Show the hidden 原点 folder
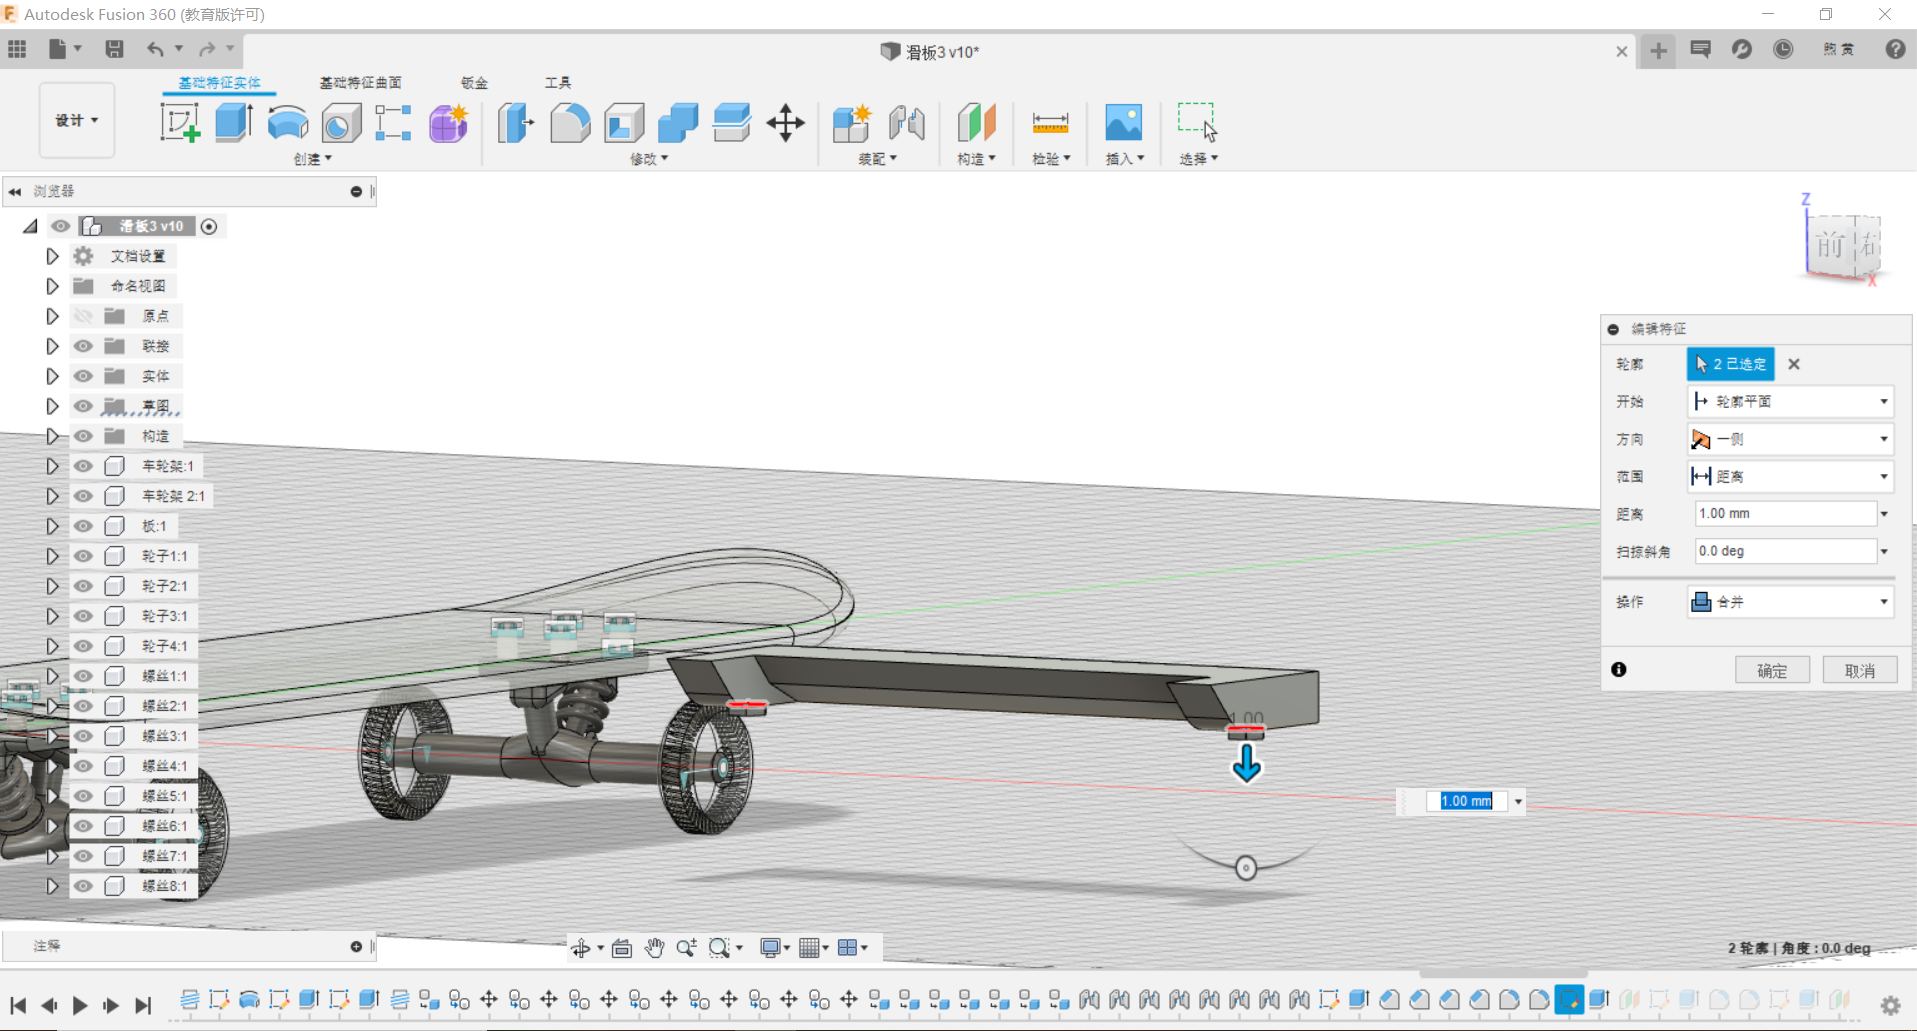The width and height of the screenshot is (1917, 1031). click(x=83, y=316)
